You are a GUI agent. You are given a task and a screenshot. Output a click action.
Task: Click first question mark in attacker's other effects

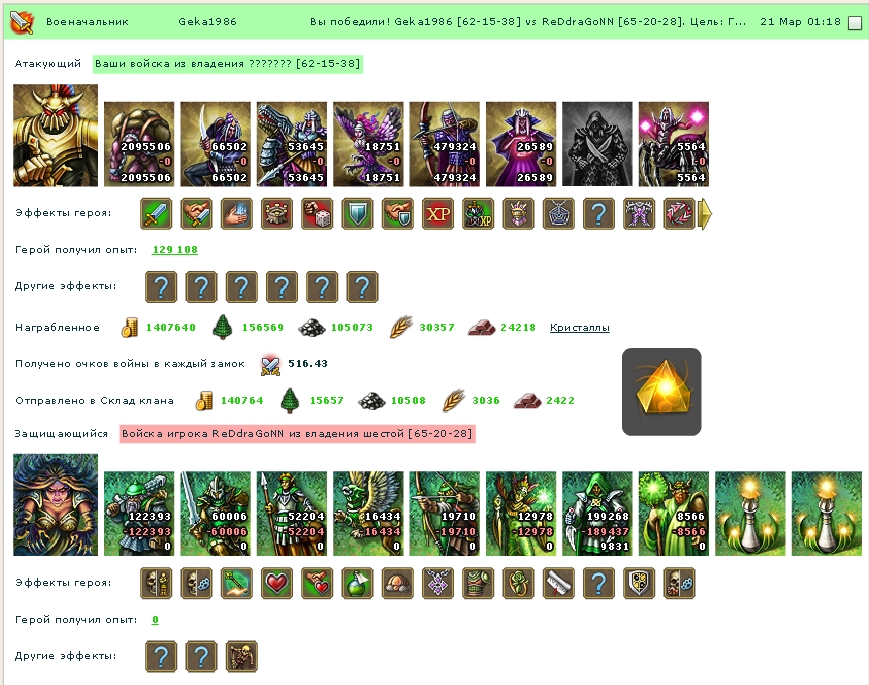[161, 287]
